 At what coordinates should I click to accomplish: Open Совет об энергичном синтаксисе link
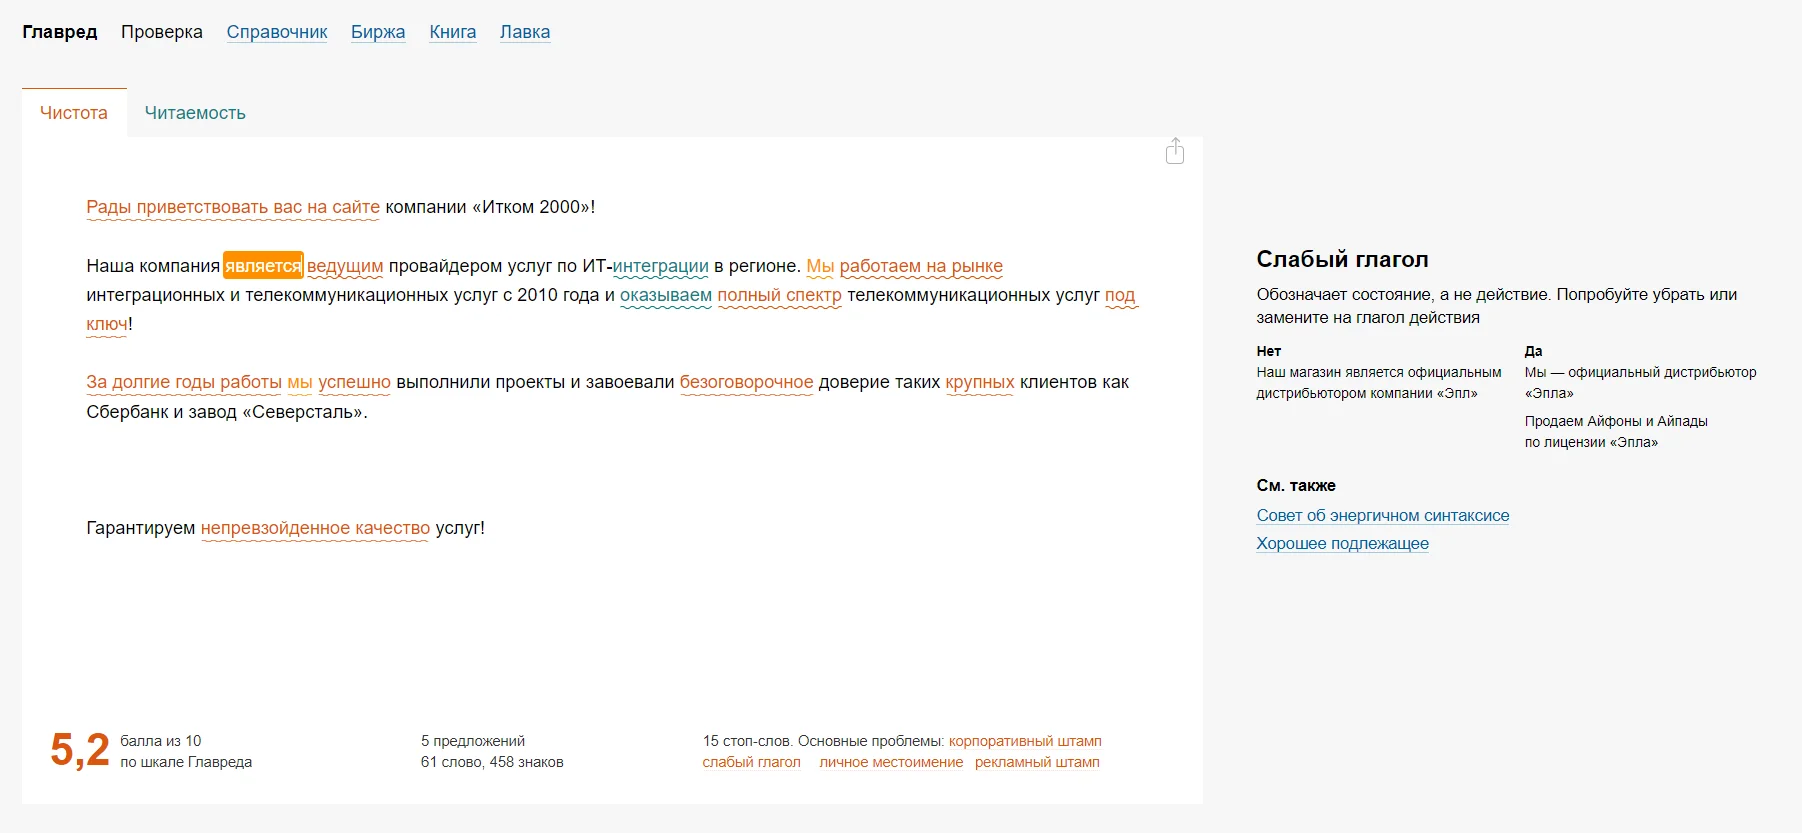coord(1382,515)
